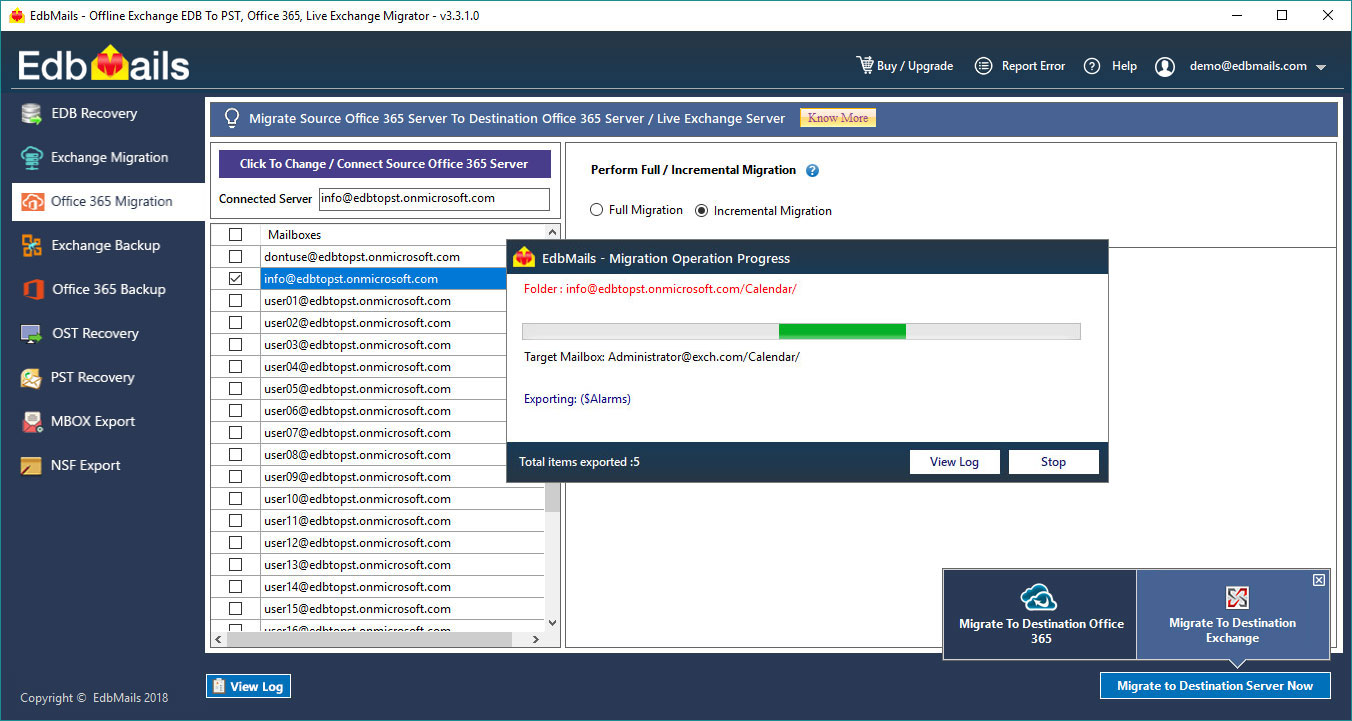Uncheck info@edbtopst.onmicrosoft.com mailbox
Image resolution: width=1352 pixels, height=721 pixels.
(x=235, y=278)
